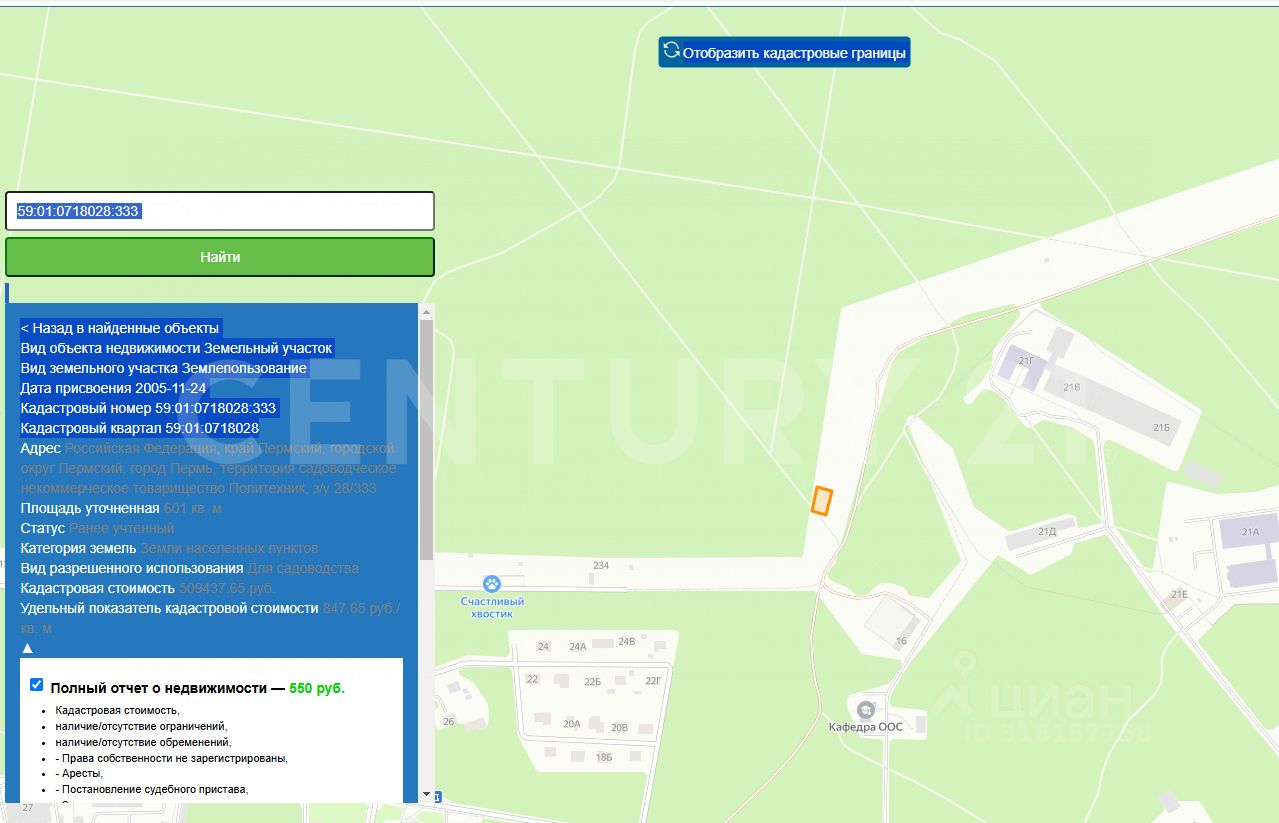Collapse details with the white triangle arrow

[x=27, y=648]
